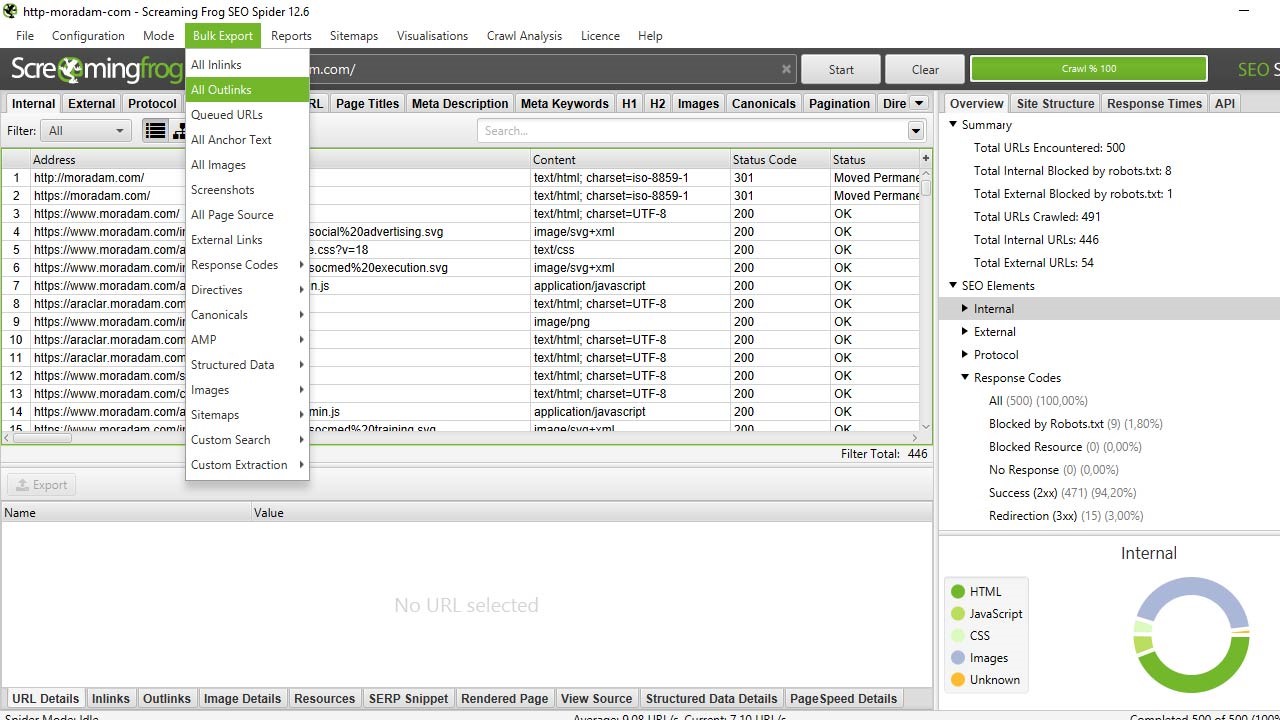Switch to the Canonicals tab
Image resolution: width=1280 pixels, height=720 pixels.
pyautogui.click(x=764, y=104)
